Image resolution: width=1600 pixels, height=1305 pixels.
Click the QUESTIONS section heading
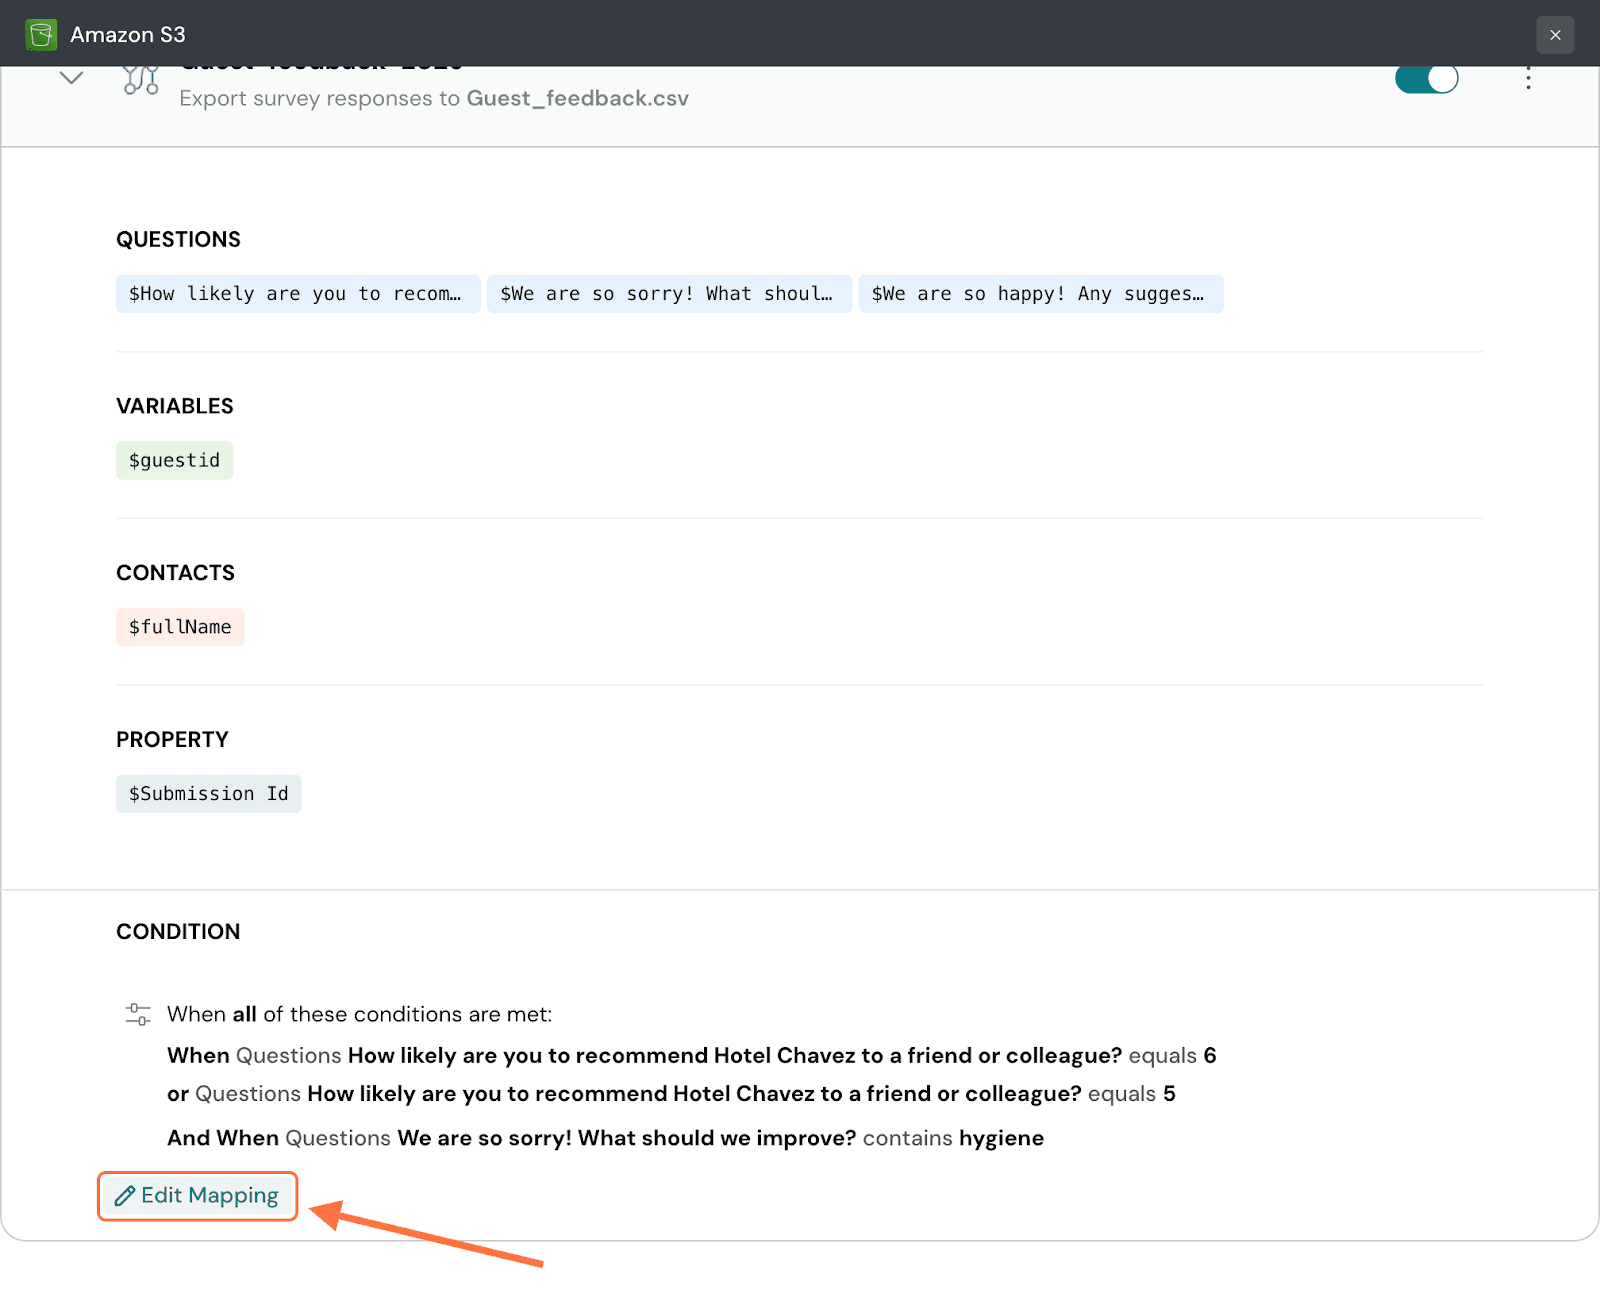pyautogui.click(x=178, y=240)
